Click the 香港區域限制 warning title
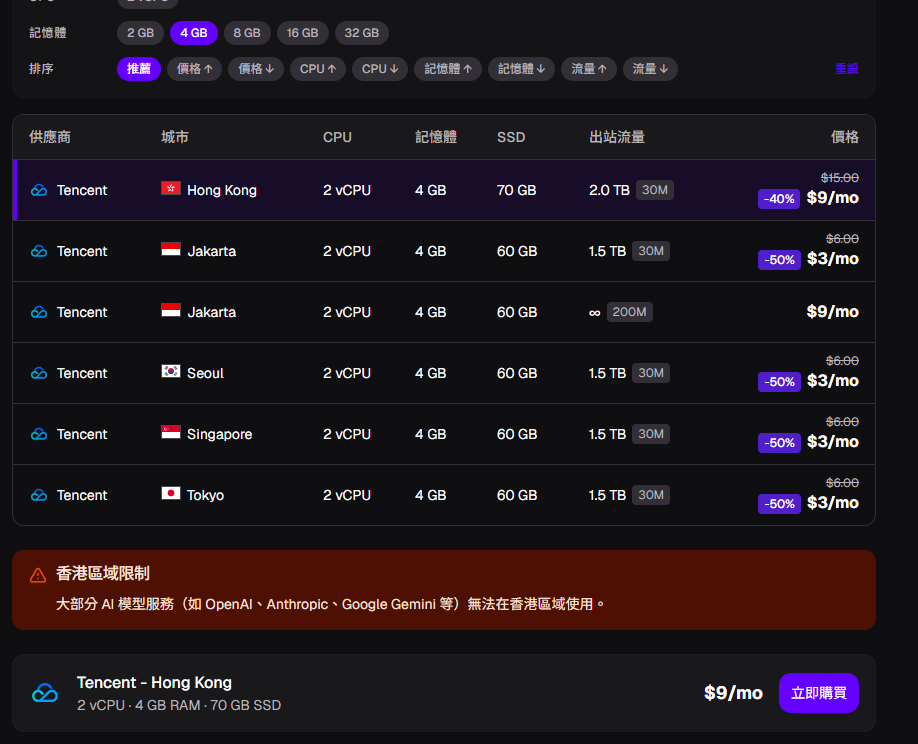The image size is (918, 744). tap(103, 574)
